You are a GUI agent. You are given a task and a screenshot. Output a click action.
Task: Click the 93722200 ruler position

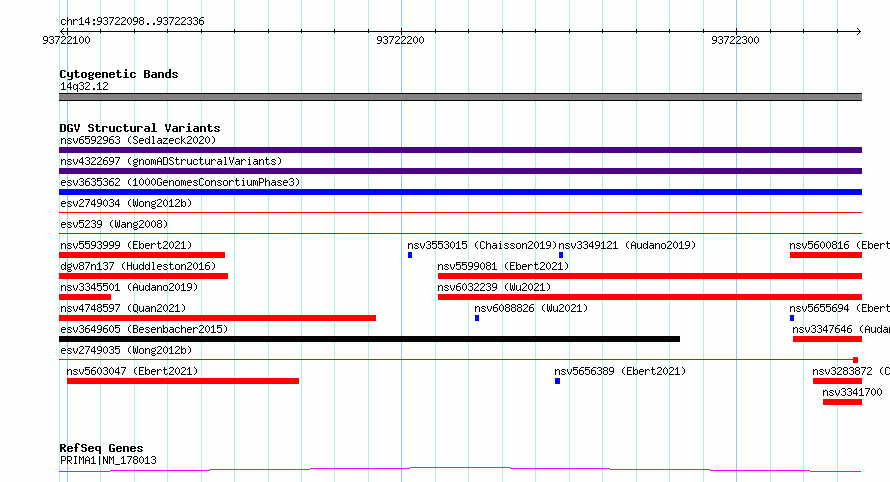click(400, 40)
